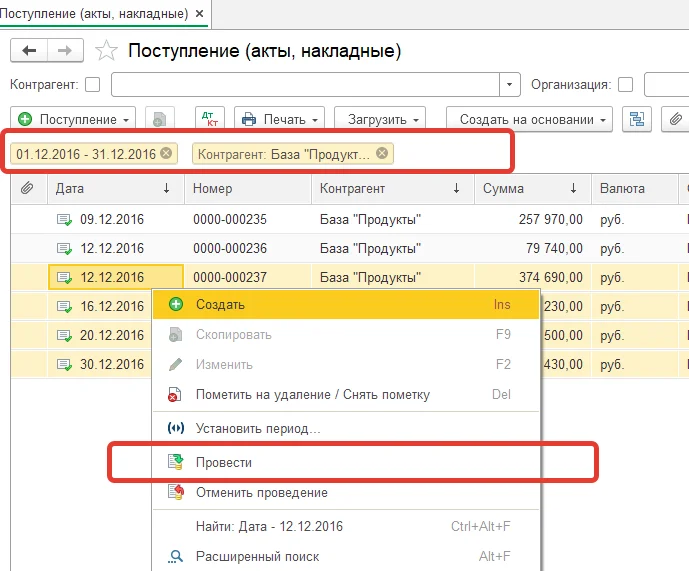Click the Валюта column header
The height and width of the screenshot is (571, 689).
click(x=634, y=189)
